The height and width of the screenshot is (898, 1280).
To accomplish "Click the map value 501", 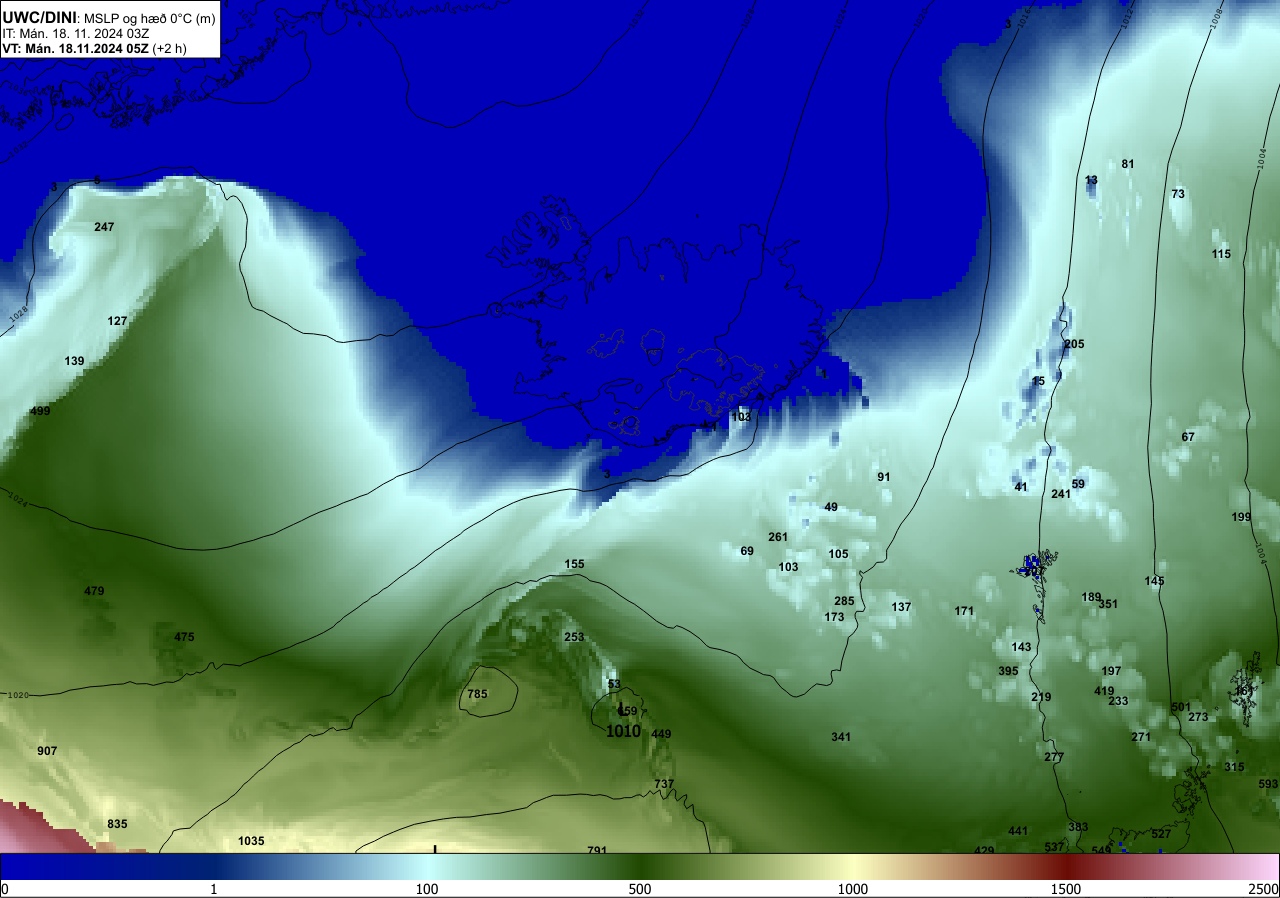I will click(x=1181, y=707).
